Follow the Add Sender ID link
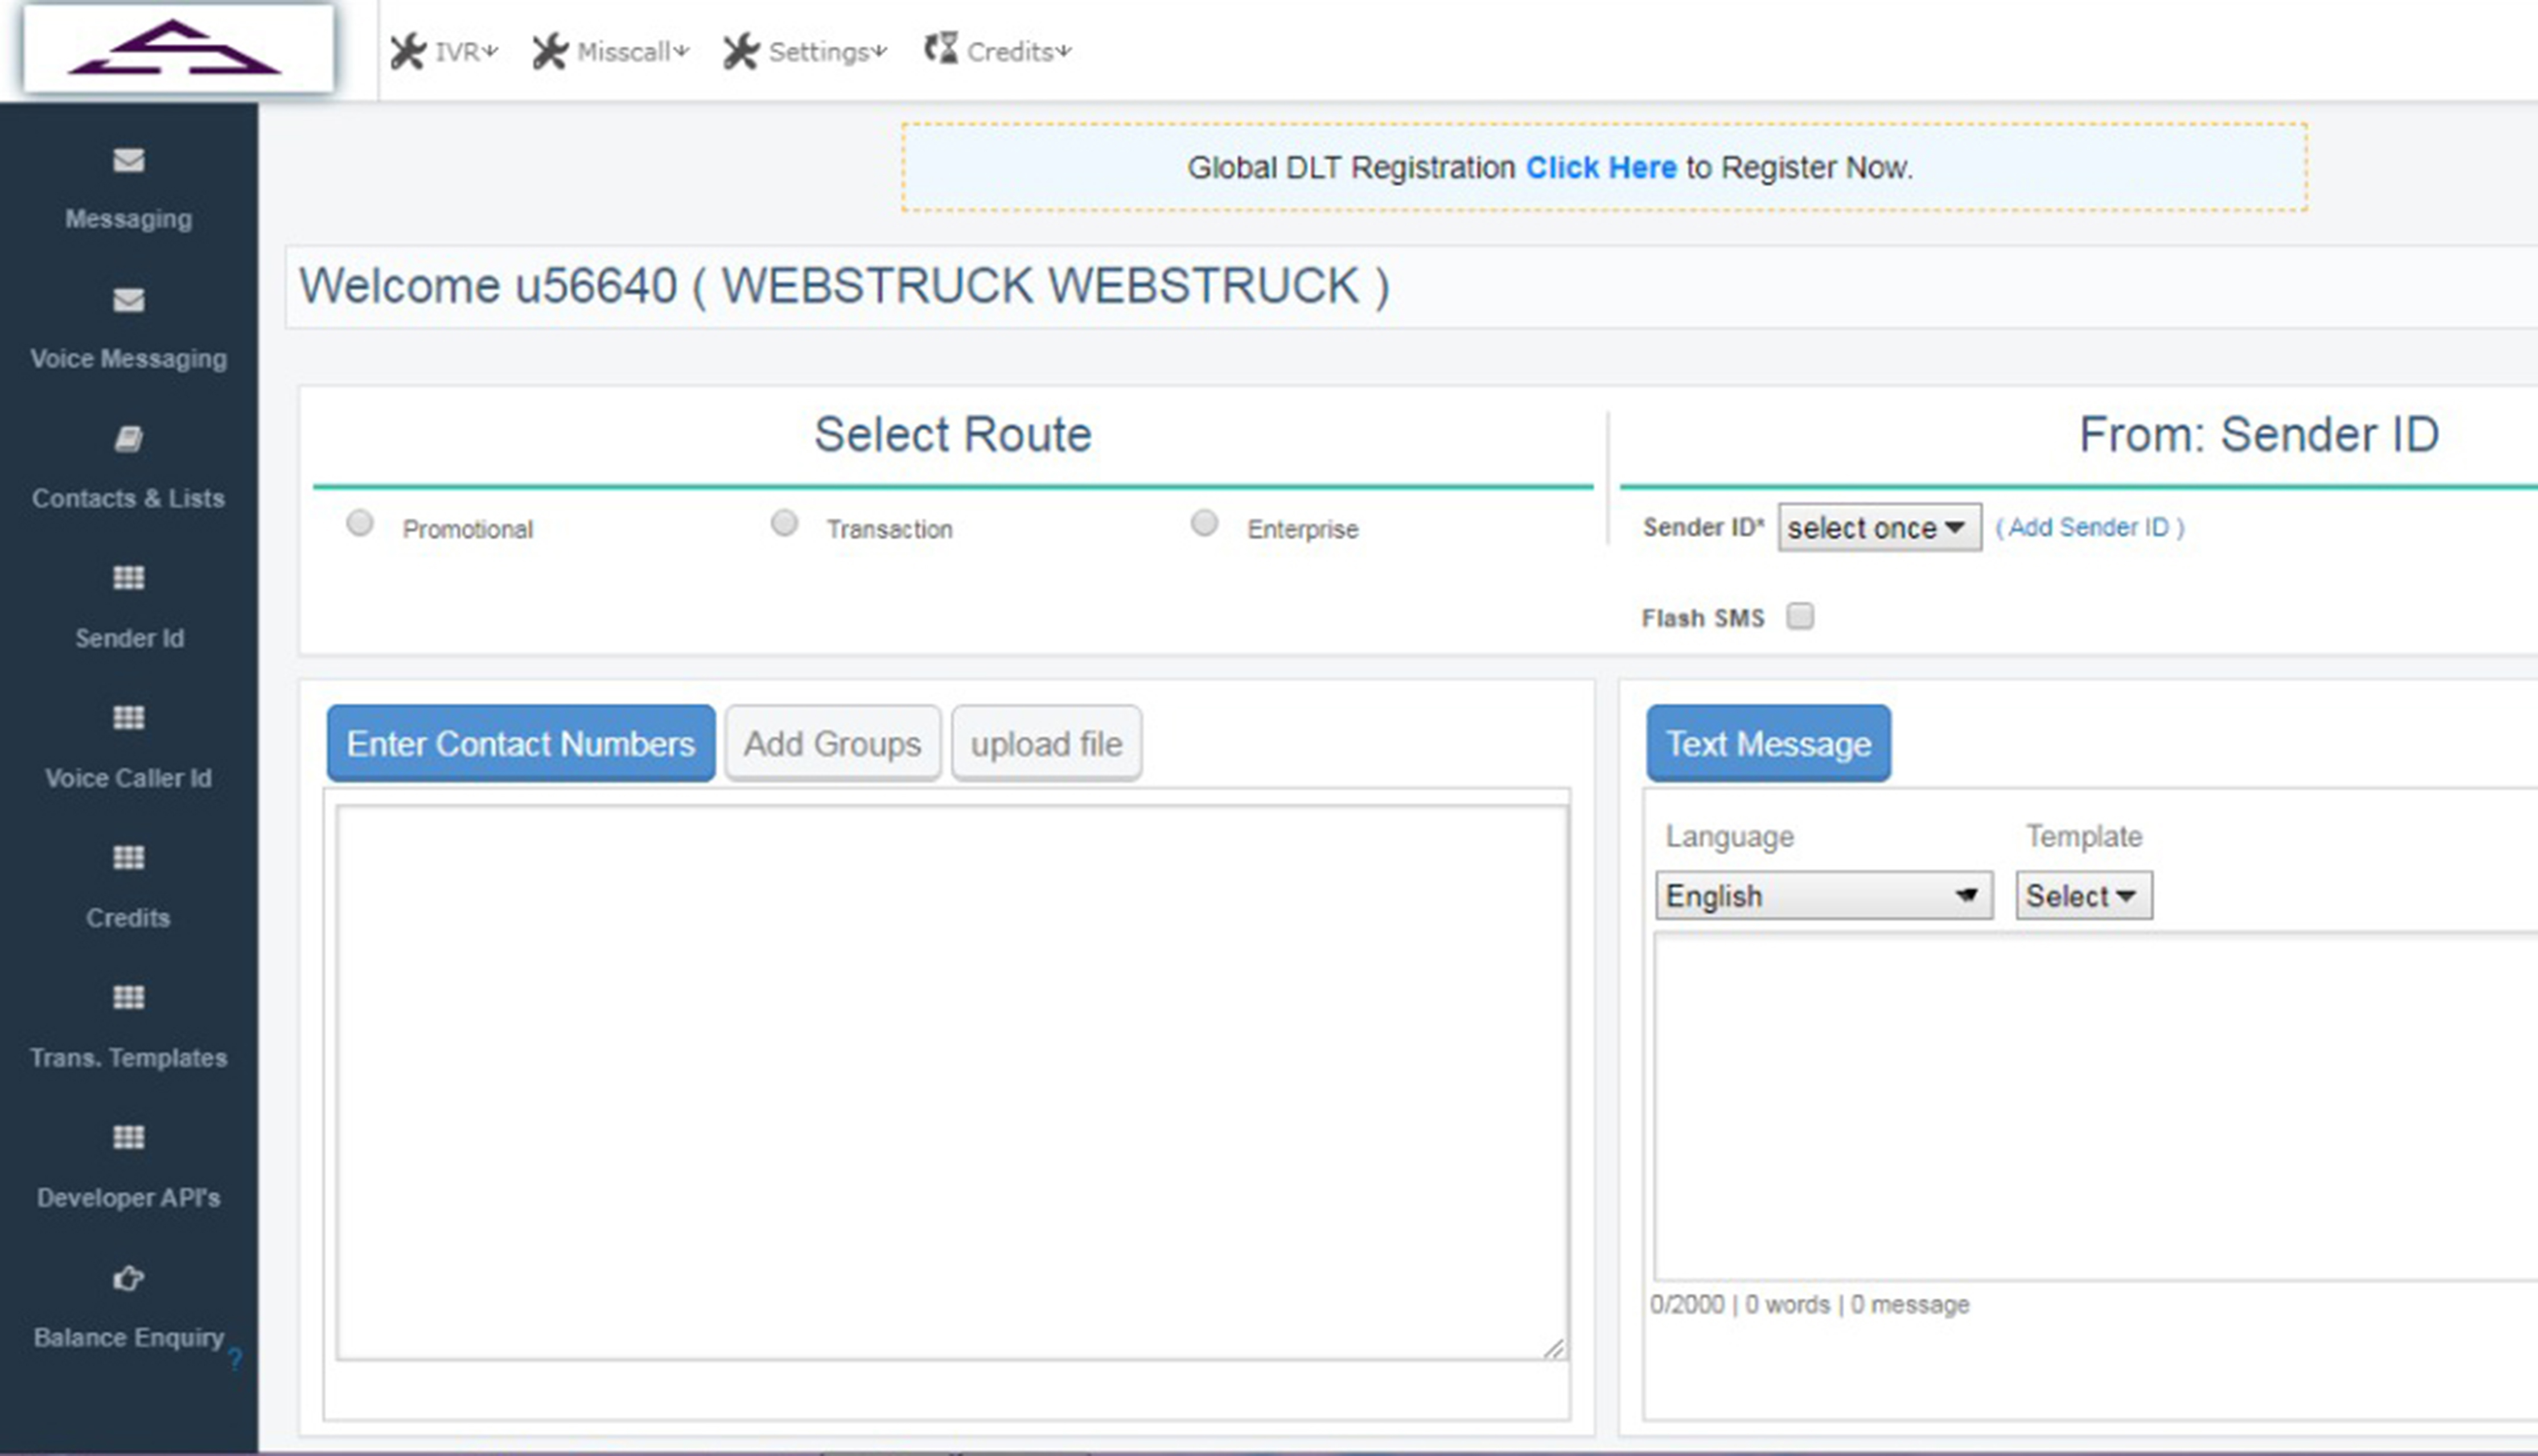The height and width of the screenshot is (1456, 2538). tap(2089, 527)
